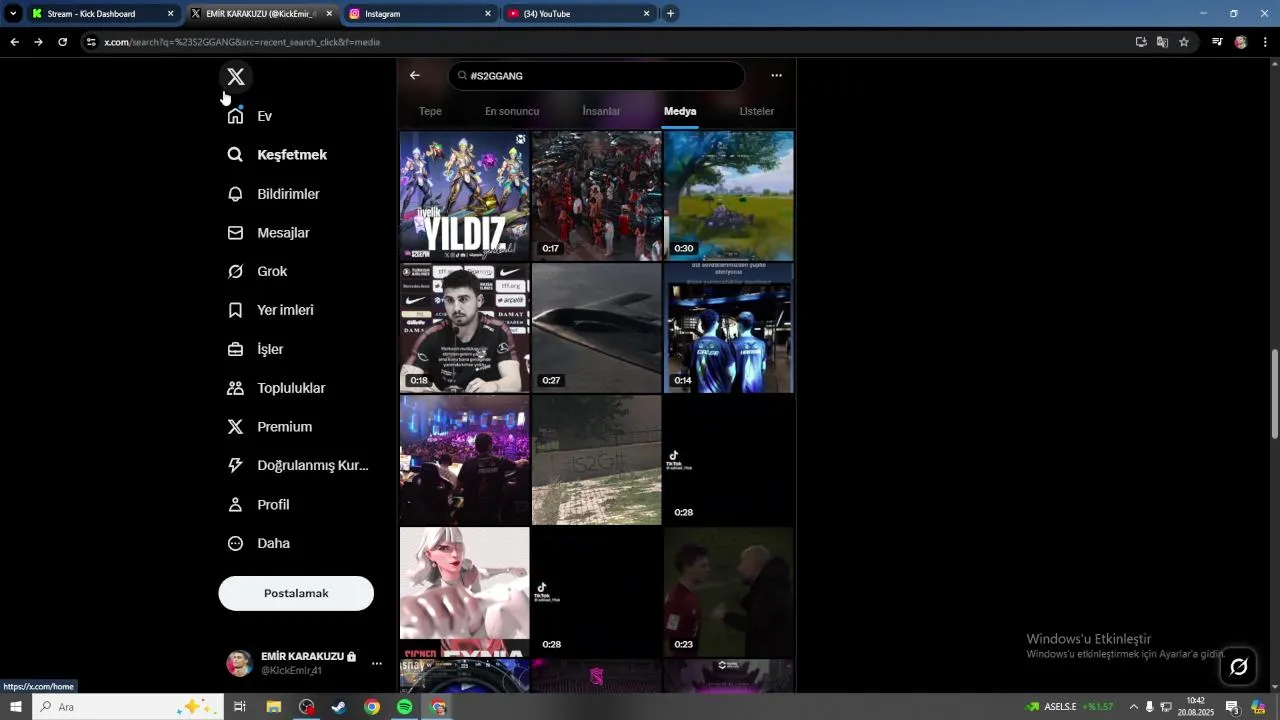Open Premium X icon in sidebar
This screenshot has height=720, width=1280.
(235, 427)
